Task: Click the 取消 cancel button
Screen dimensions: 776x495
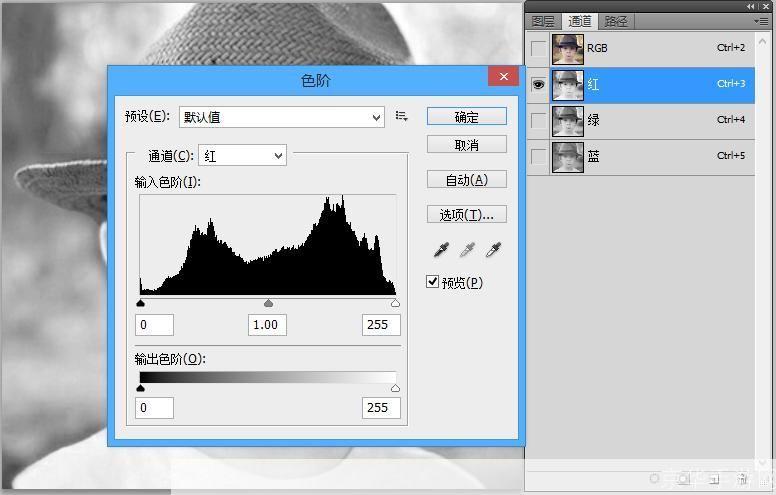Action: point(467,145)
